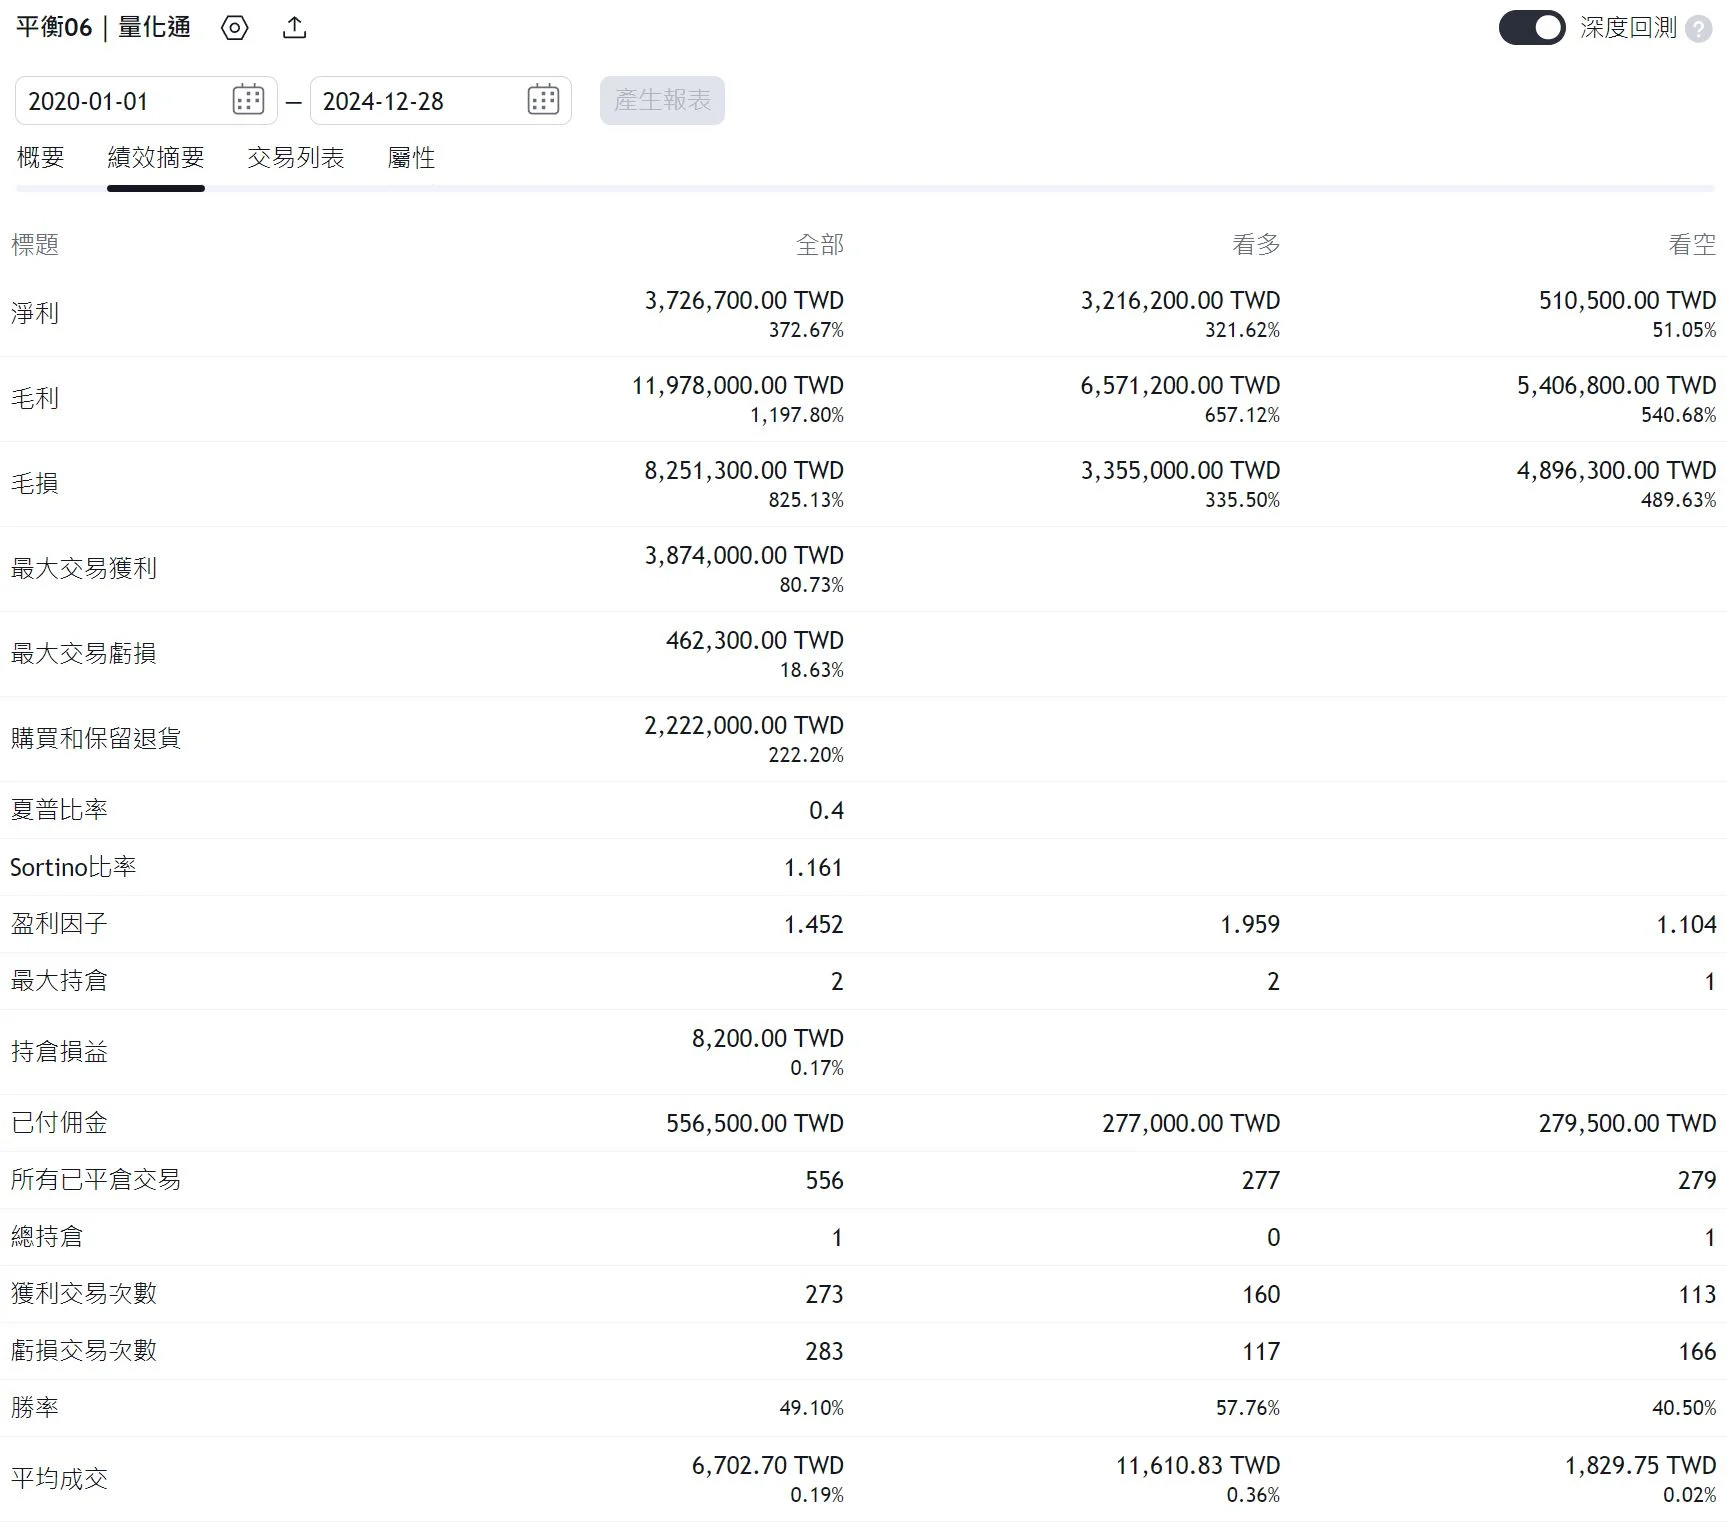The width and height of the screenshot is (1727, 1523).
Task: Select the 毛利 row label
Action: pos(35,399)
